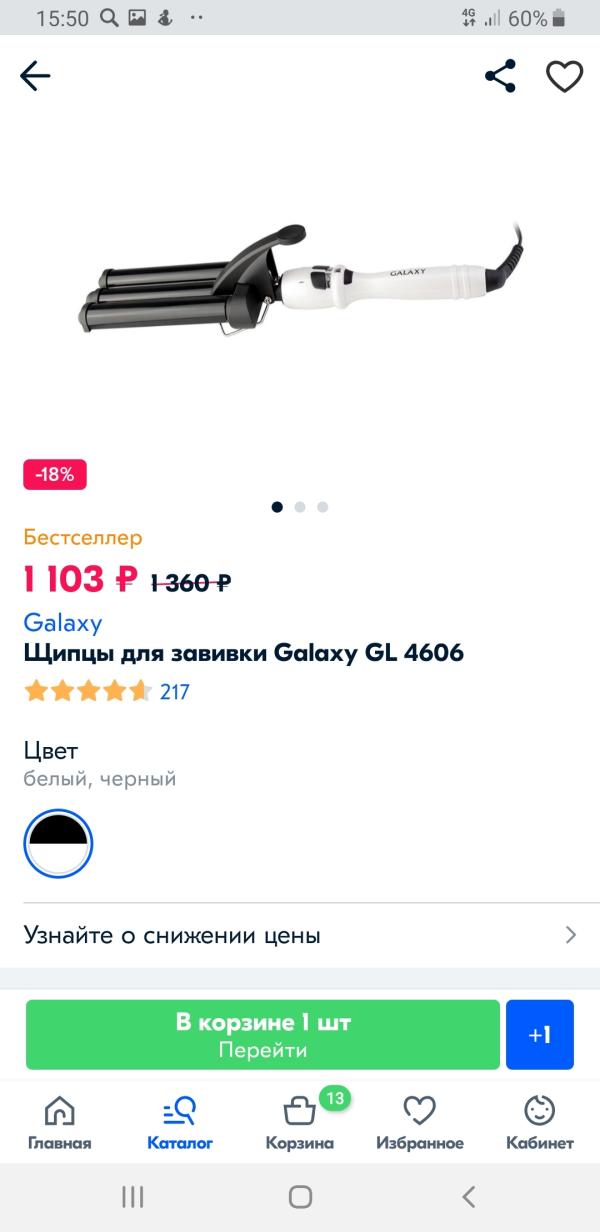
Task: Switch to the Каталог tab
Action: (180, 1122)
